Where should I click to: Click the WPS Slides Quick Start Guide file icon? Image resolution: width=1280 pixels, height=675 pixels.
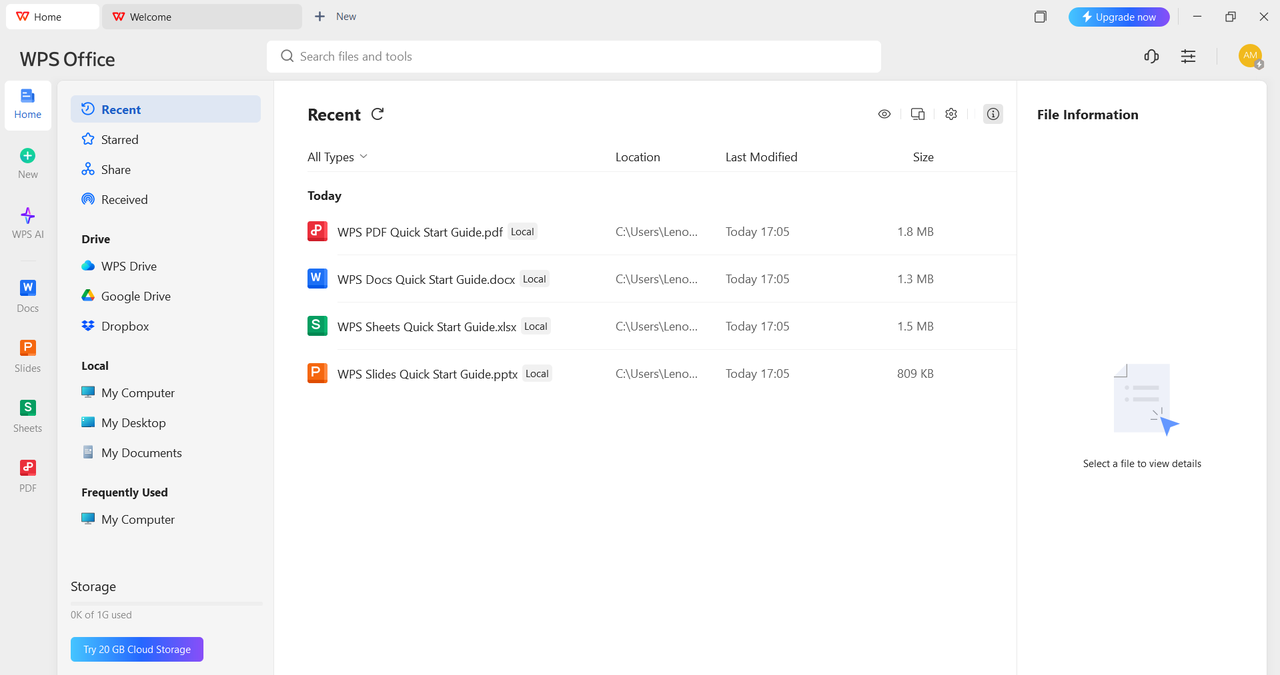[317, 373]
